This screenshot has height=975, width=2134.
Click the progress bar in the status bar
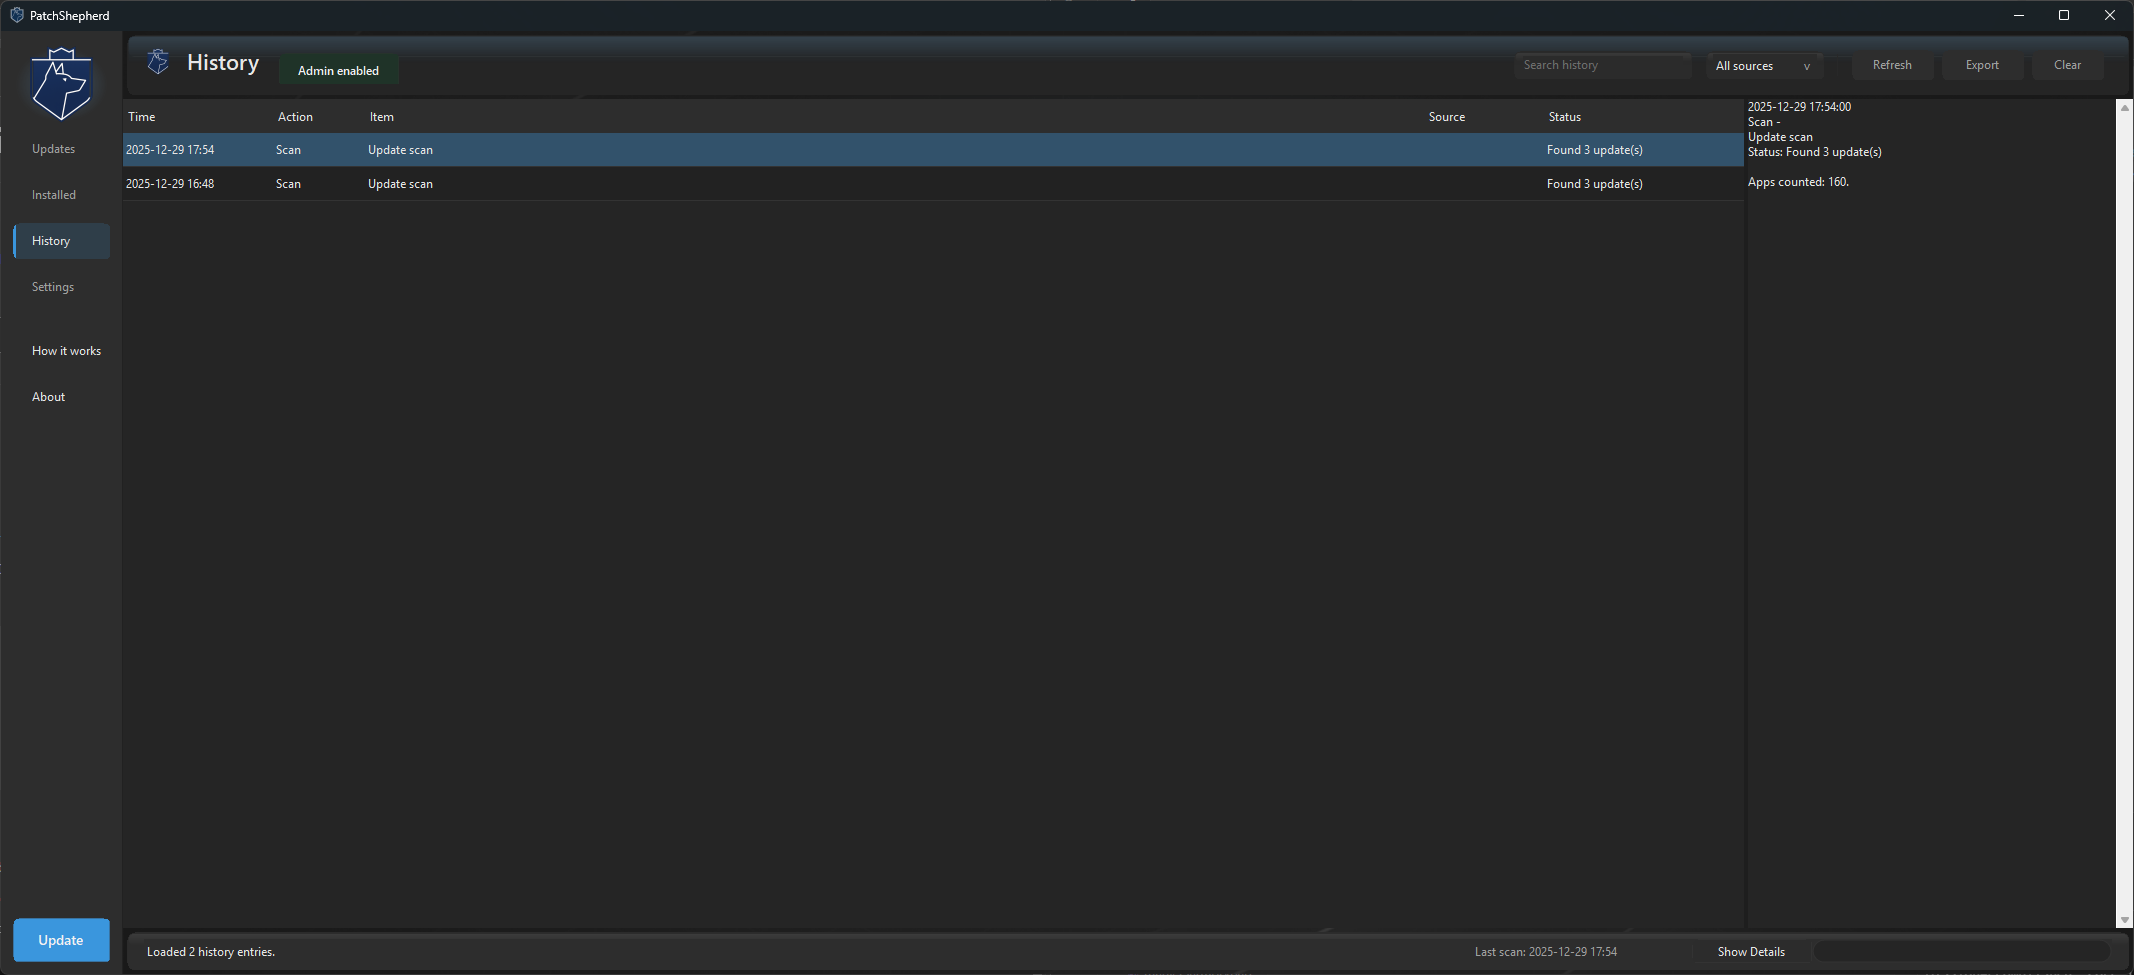click(x=1963, y=951)
